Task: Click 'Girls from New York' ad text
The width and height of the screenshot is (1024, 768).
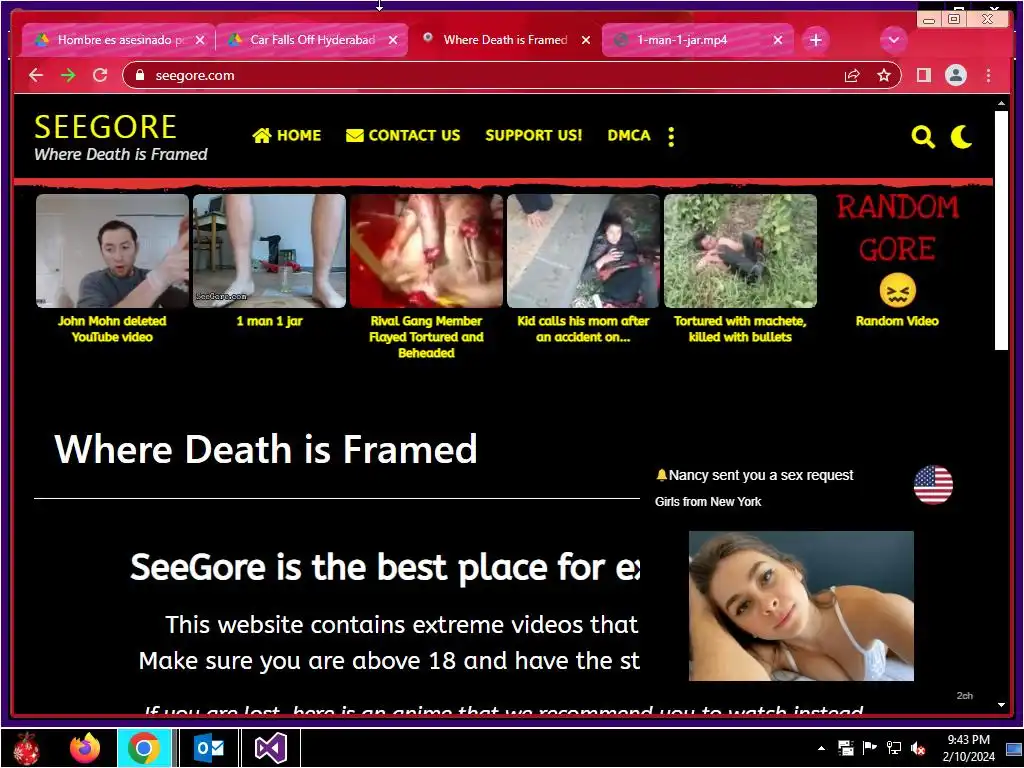Action: click(708, 502)
